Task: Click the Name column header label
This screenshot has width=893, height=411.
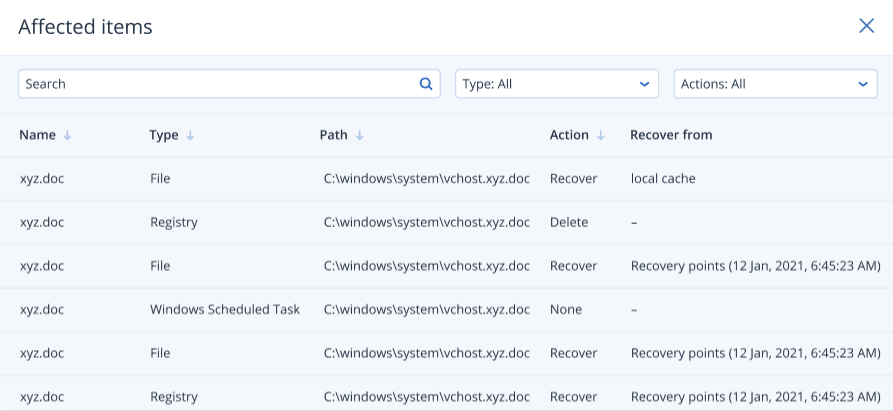Action: (37, 135)
